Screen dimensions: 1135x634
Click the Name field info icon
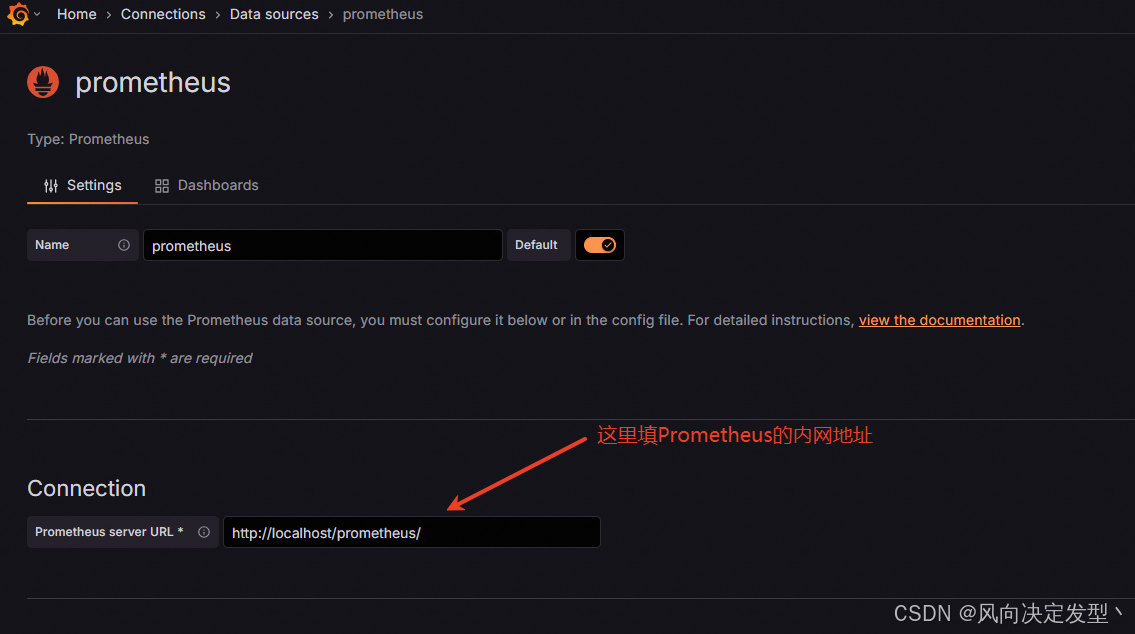[124, 245]
